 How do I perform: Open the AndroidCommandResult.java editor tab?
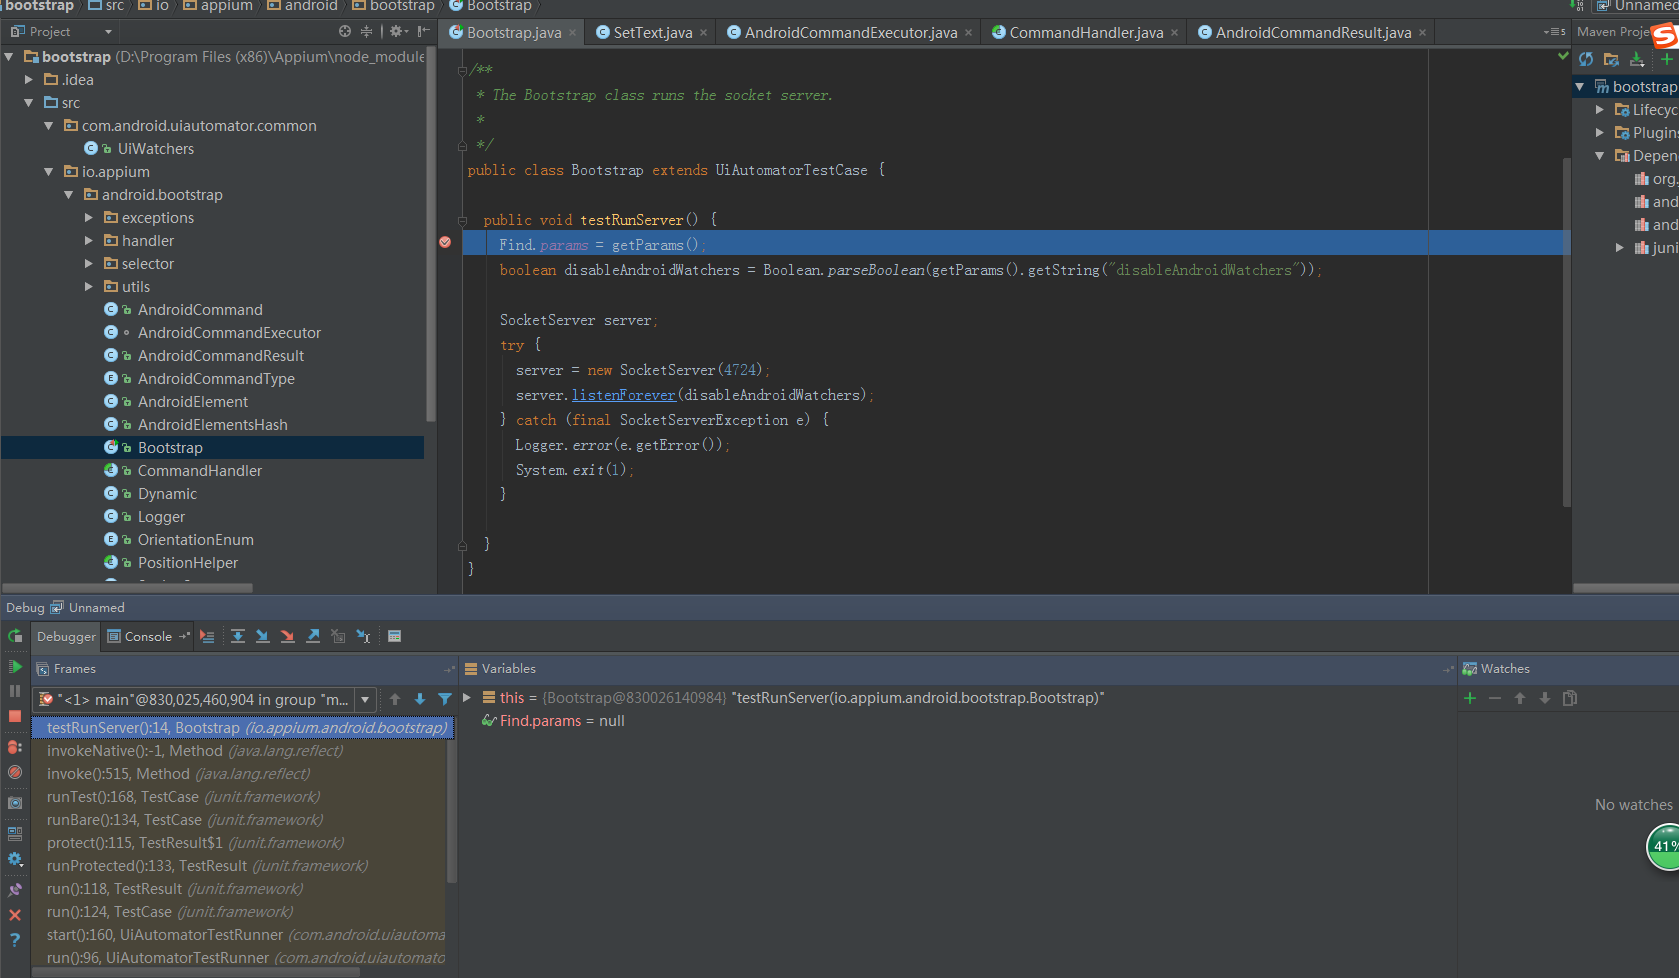click(1313, 32)
